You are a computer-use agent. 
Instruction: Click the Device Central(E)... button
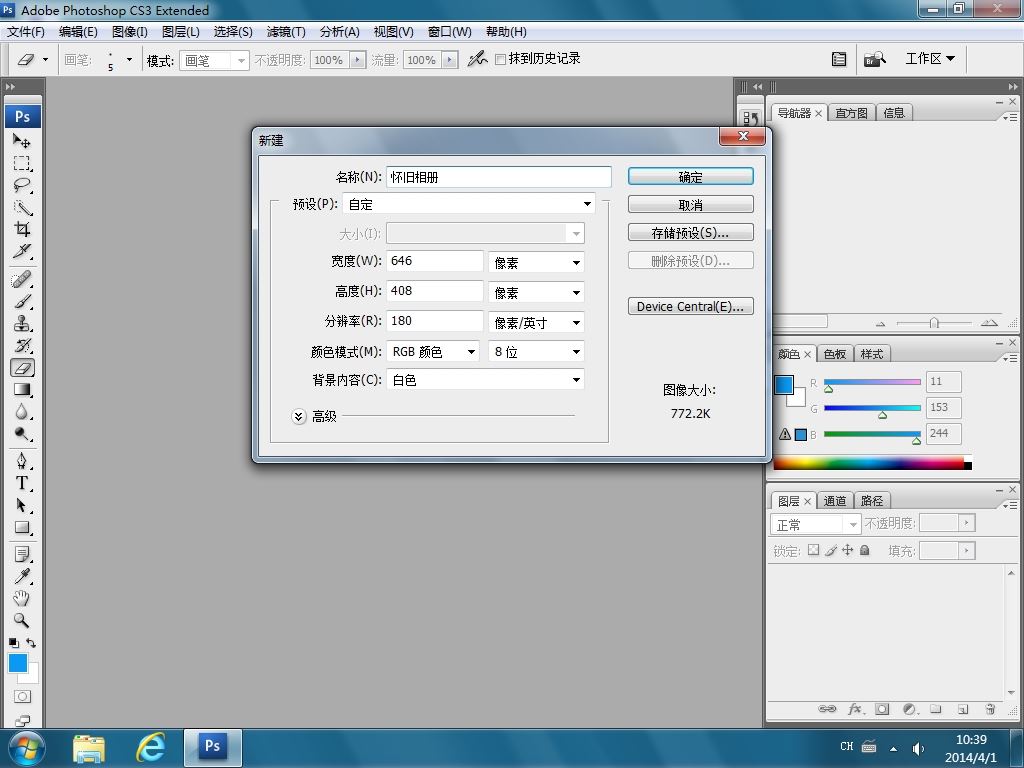[690, 307]
